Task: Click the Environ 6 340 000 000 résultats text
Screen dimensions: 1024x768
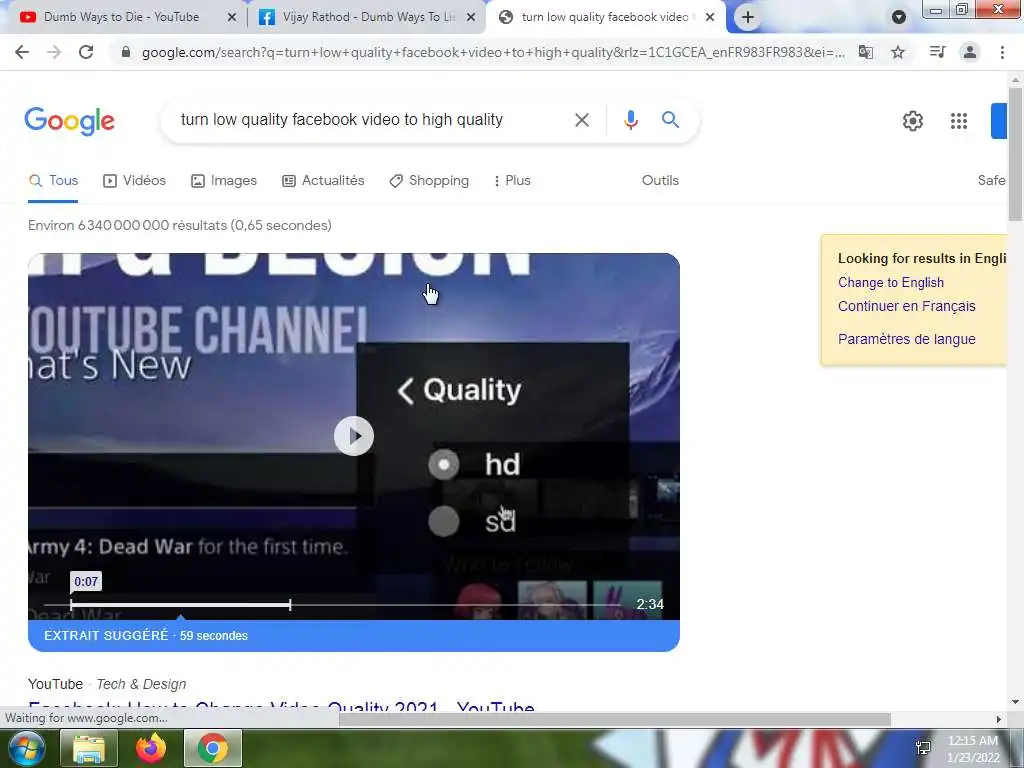Action: 180,225
